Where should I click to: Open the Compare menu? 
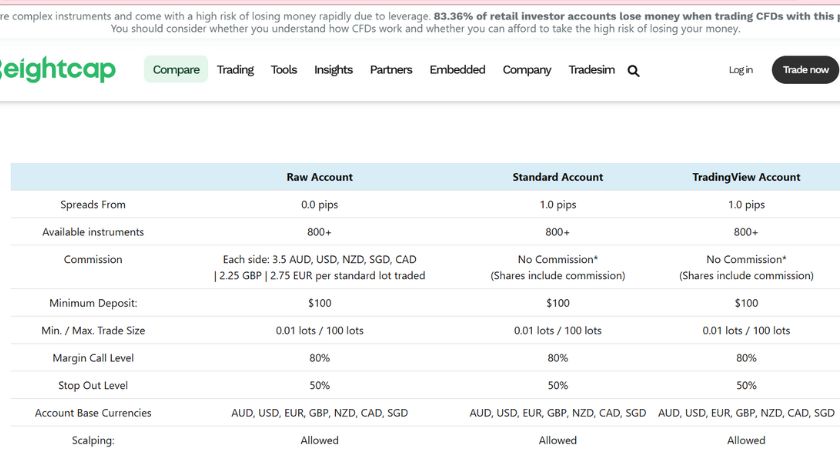pos(176,70)
